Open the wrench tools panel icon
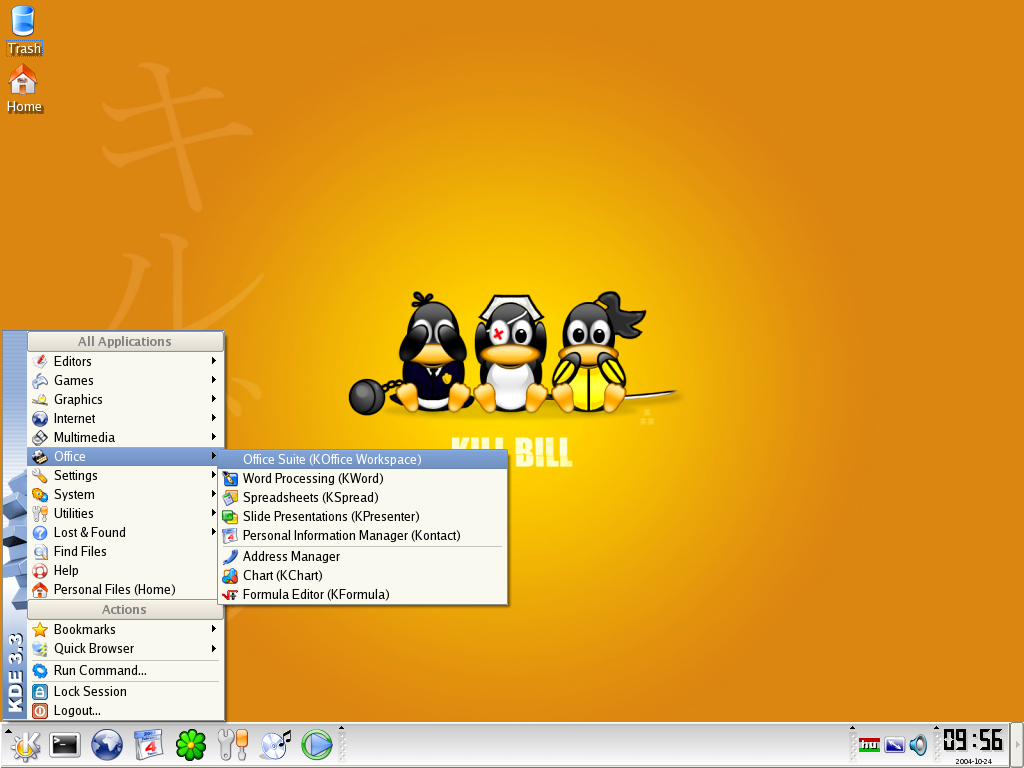The image size is (1024, 768). pos(232,745)
